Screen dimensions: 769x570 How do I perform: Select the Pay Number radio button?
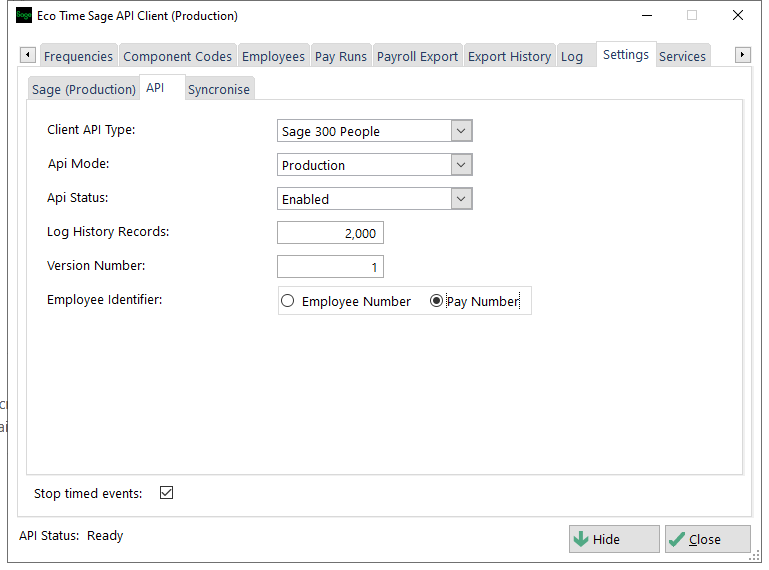pyautogui.click(x=436, y=301)
